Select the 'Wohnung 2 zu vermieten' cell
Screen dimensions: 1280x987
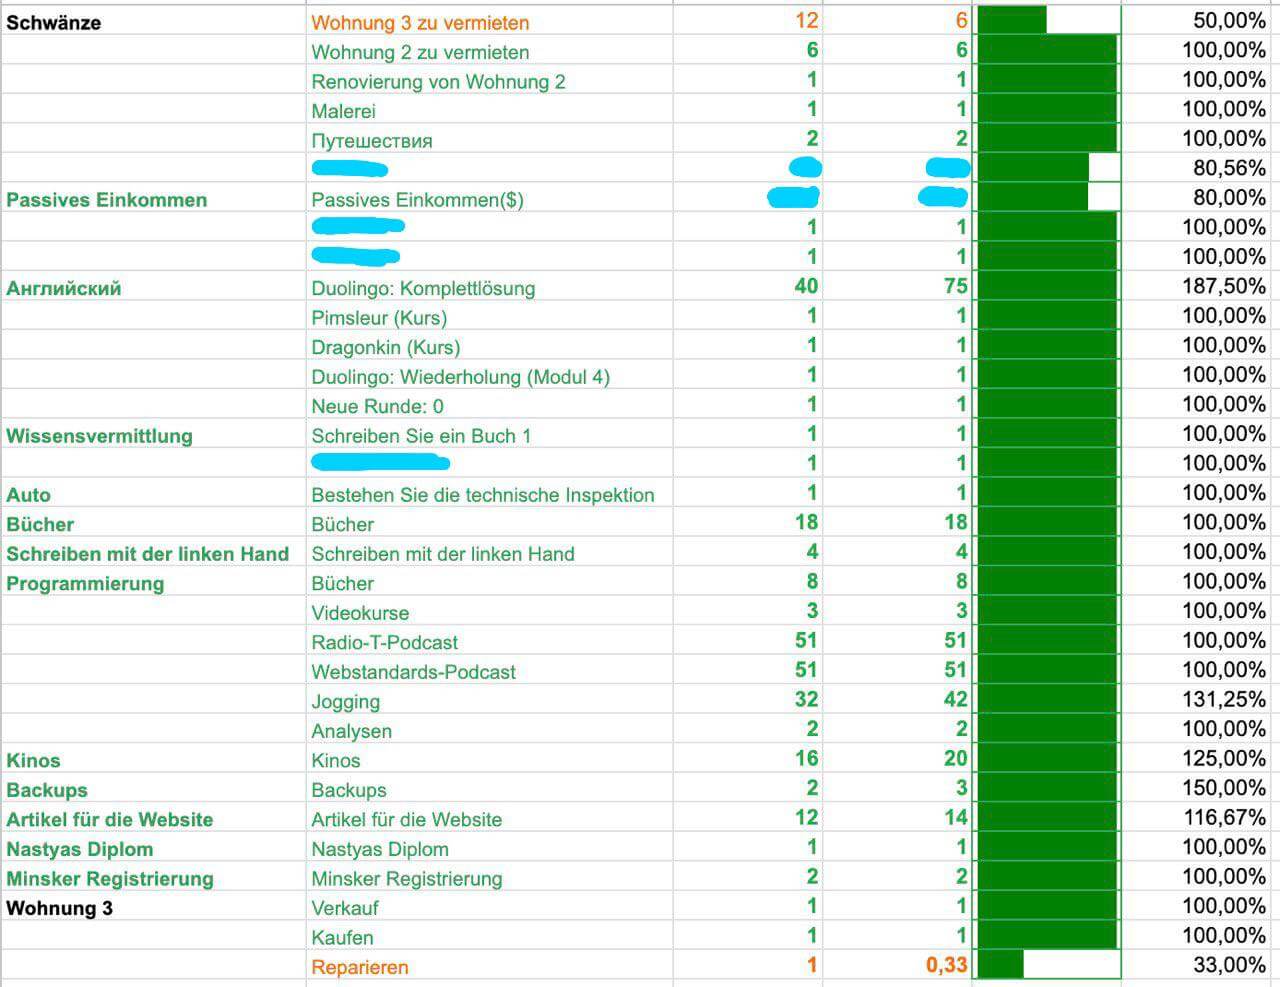(x=489, y=51)
